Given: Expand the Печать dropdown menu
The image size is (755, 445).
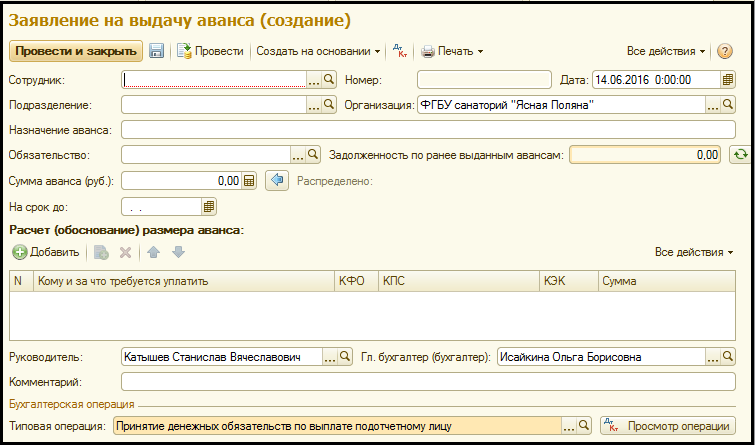Looking at the screenshot, I should pyautogui.click(x=452, y=51).
